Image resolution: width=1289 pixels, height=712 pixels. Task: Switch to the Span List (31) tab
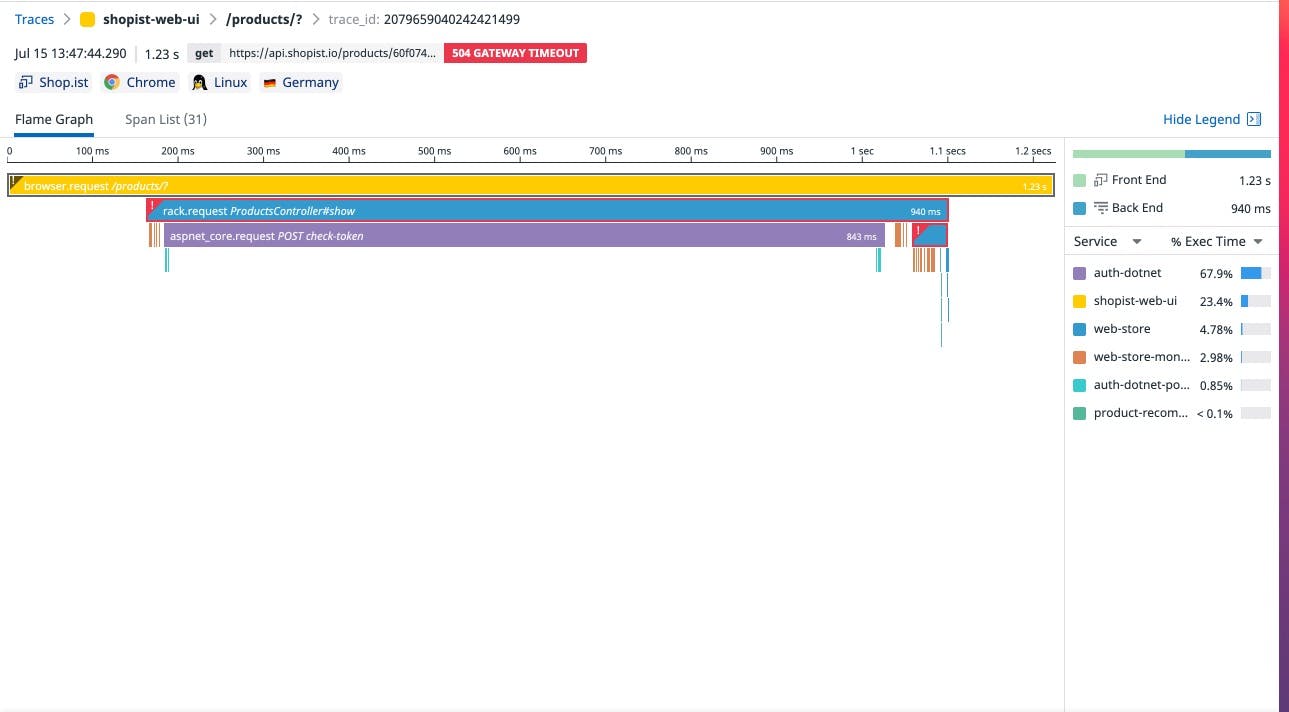[165, 119]
